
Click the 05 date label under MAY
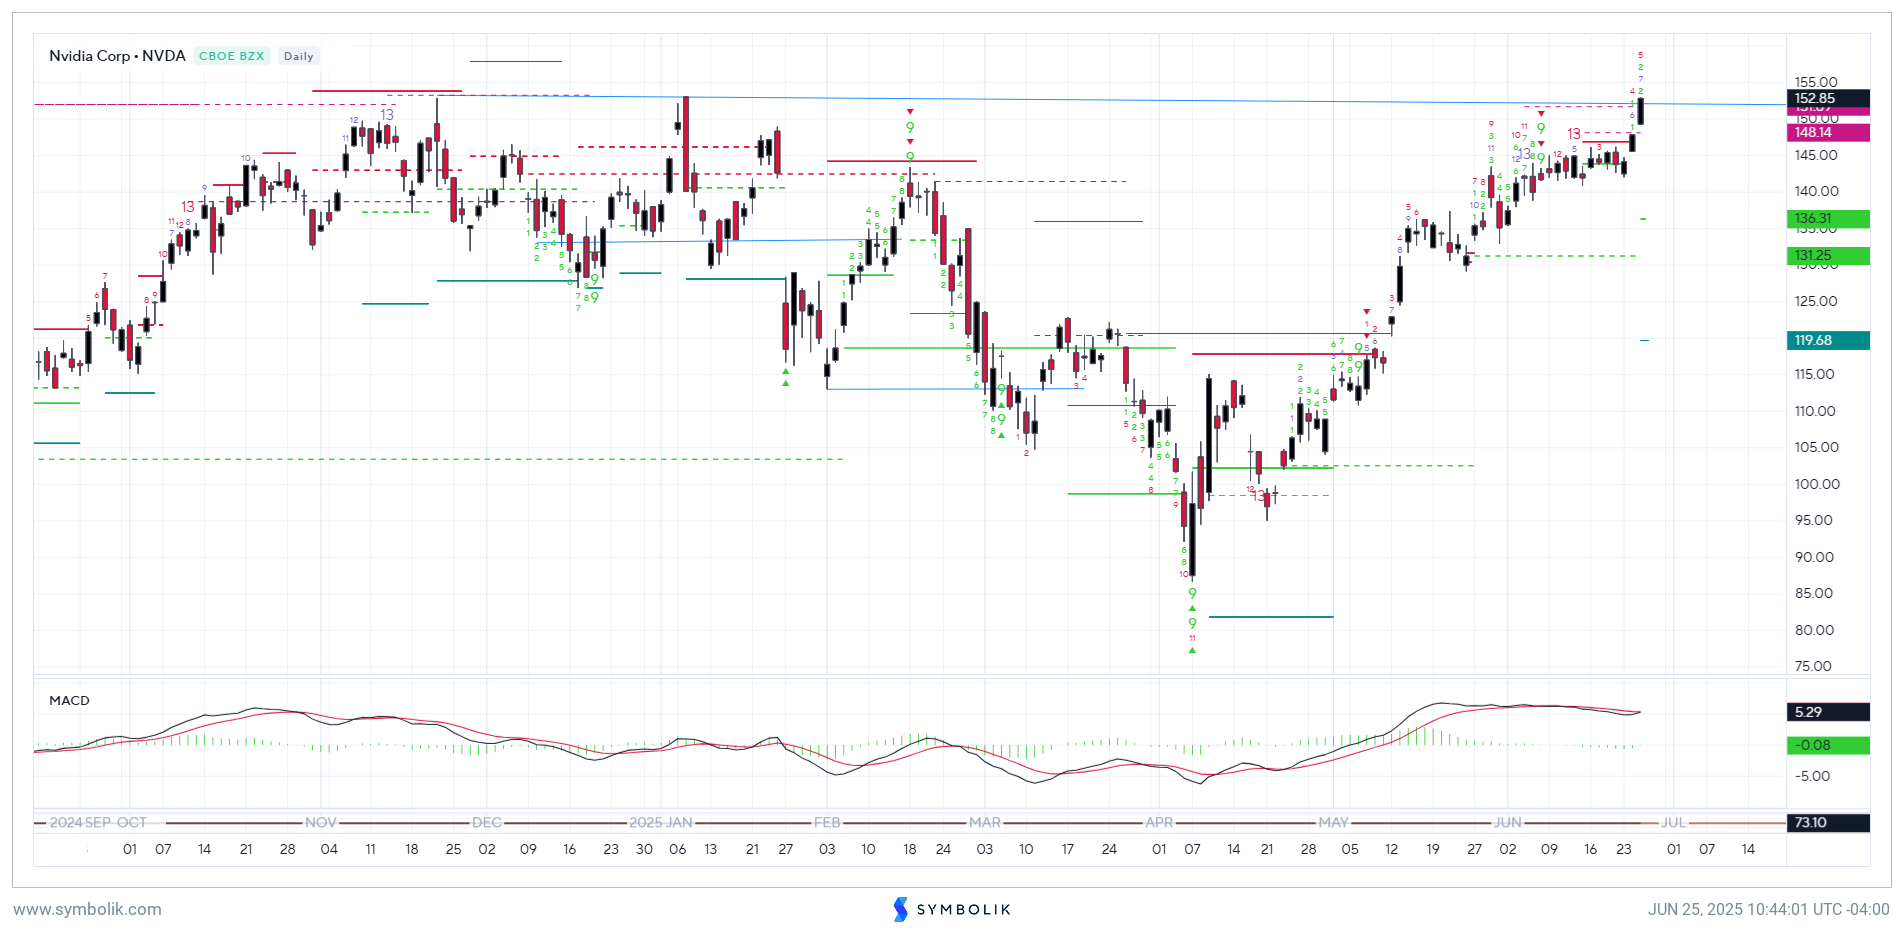click(1350, 849)
